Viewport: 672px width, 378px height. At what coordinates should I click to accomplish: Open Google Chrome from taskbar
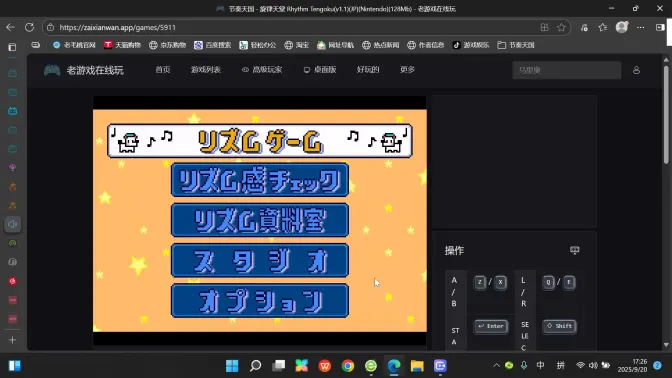coord(348,366)
